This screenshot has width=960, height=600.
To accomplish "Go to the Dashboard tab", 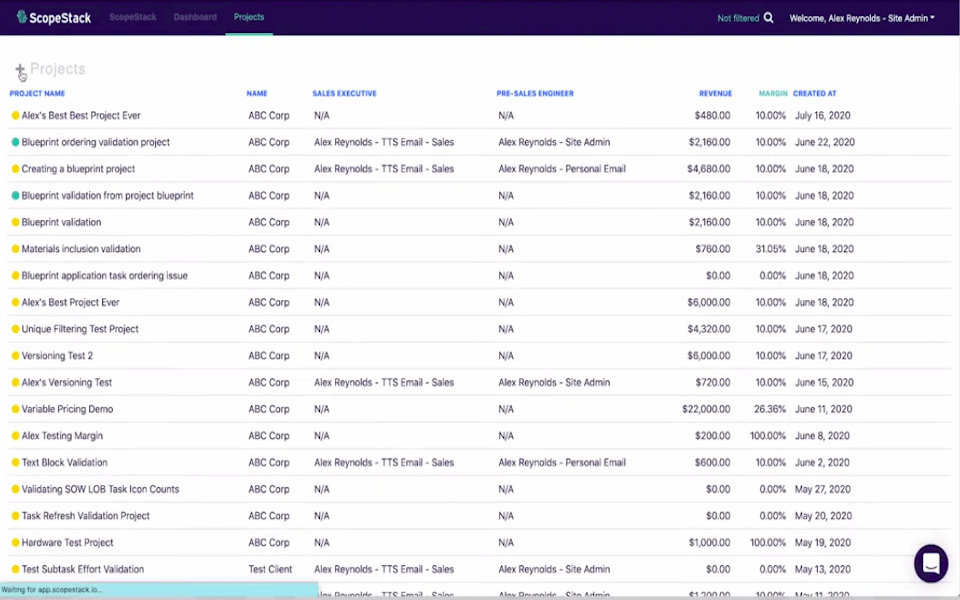I will coord(195,17).
